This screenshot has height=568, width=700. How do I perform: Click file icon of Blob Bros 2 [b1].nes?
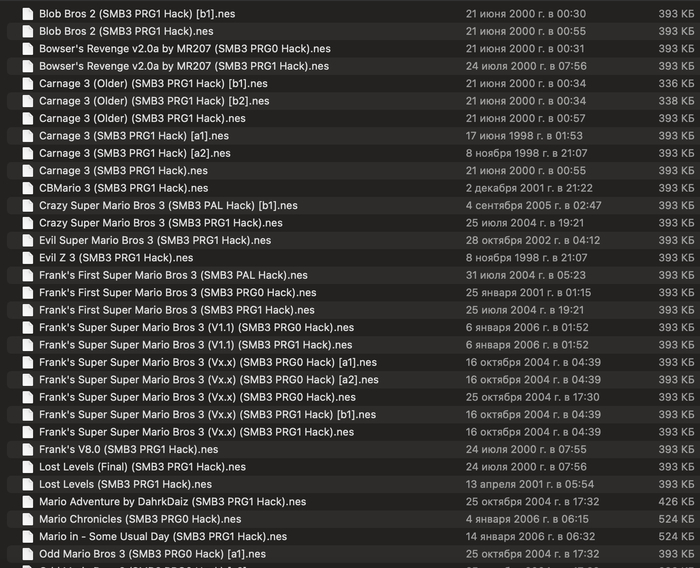click(28, 14)
